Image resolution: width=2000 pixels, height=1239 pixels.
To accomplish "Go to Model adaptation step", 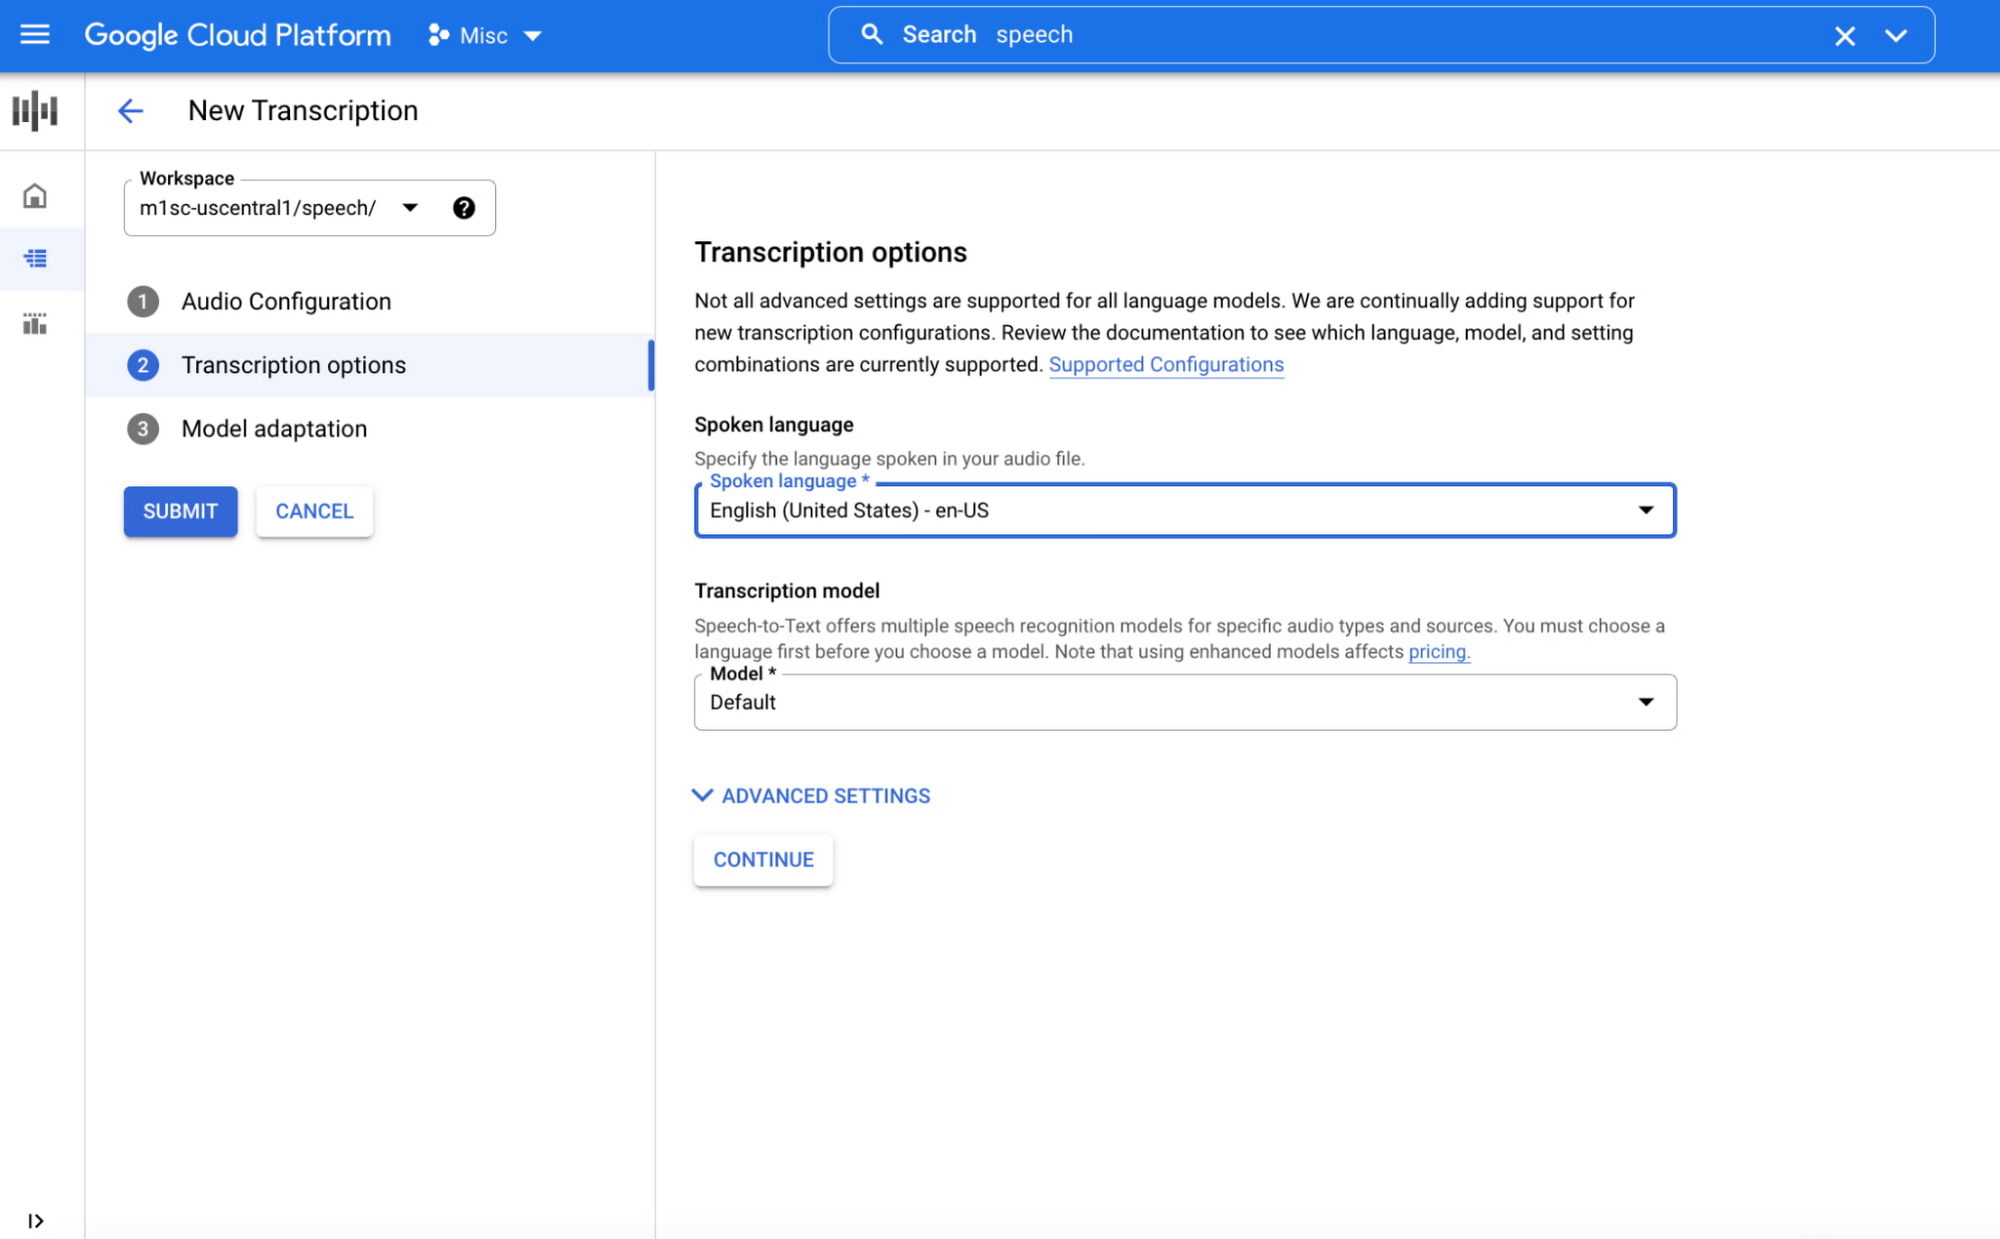I will (370, 429).
